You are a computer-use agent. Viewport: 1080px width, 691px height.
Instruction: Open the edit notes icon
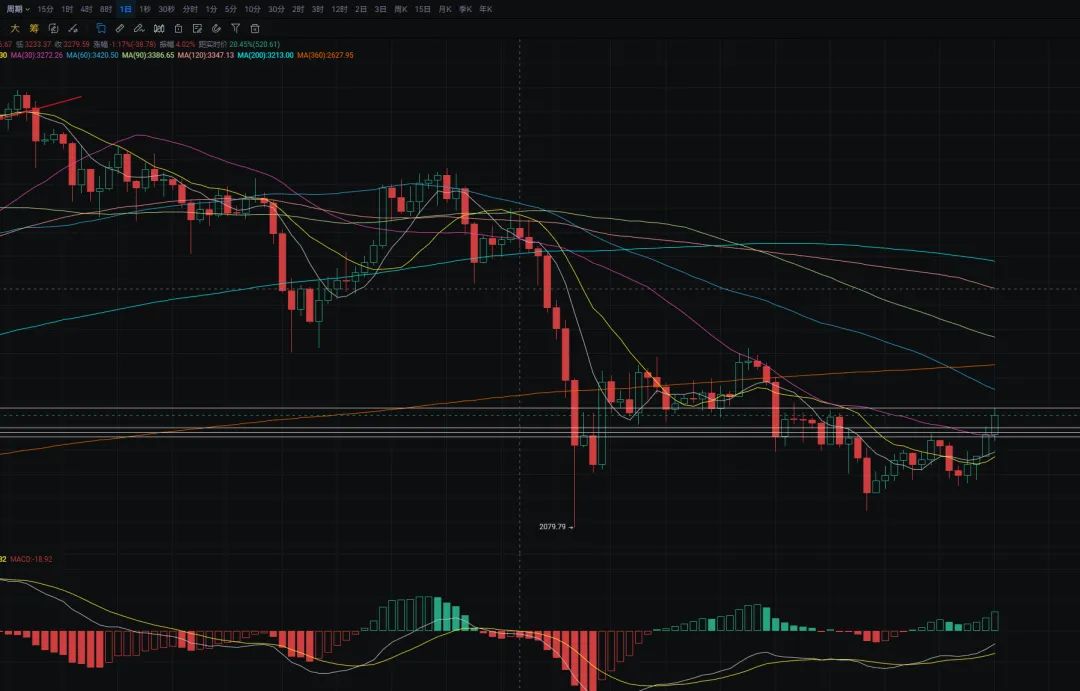point(197,28)
